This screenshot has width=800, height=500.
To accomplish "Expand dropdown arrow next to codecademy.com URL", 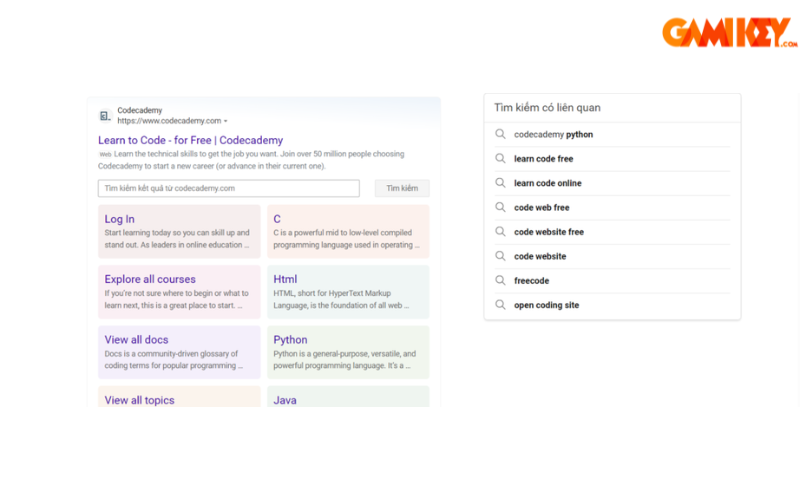I will click(226, 121).
